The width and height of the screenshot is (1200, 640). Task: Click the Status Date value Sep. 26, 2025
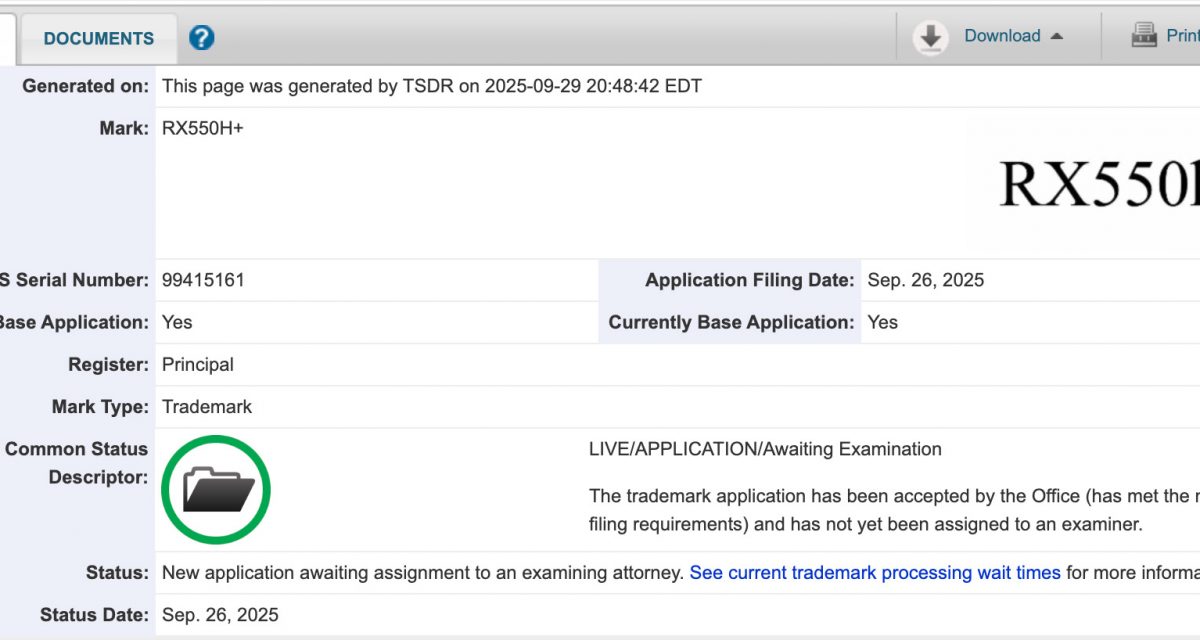pos(220,615)
